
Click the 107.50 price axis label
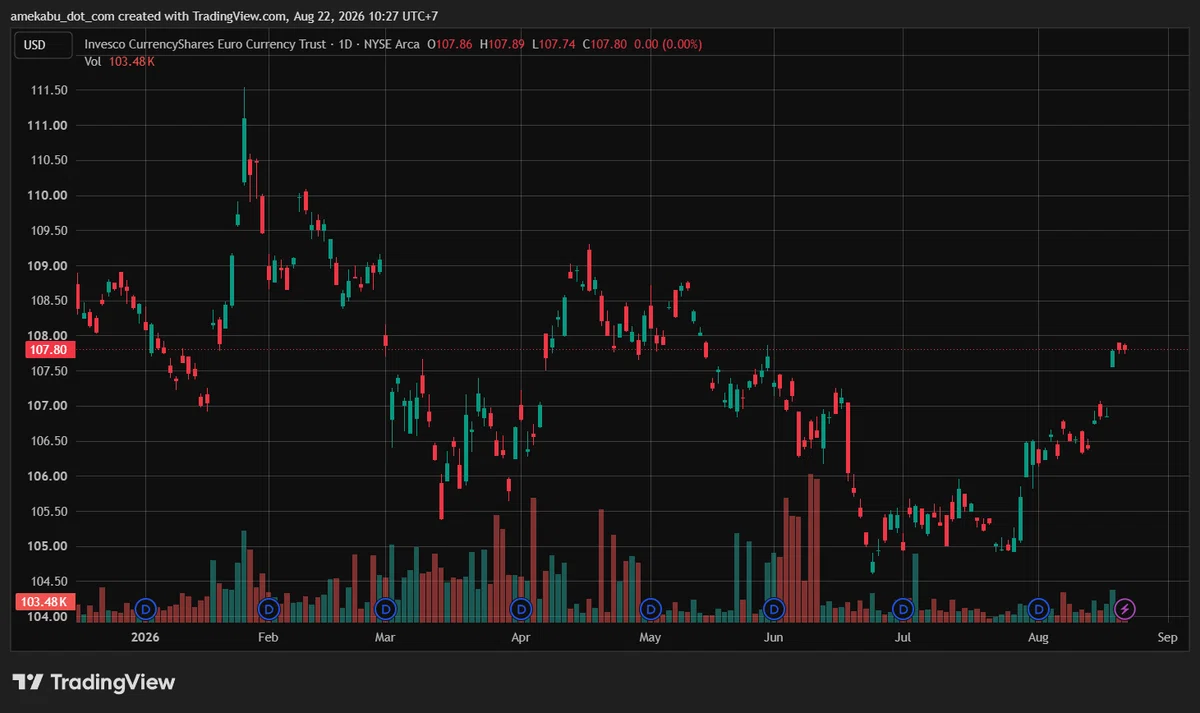click(49, 371)
